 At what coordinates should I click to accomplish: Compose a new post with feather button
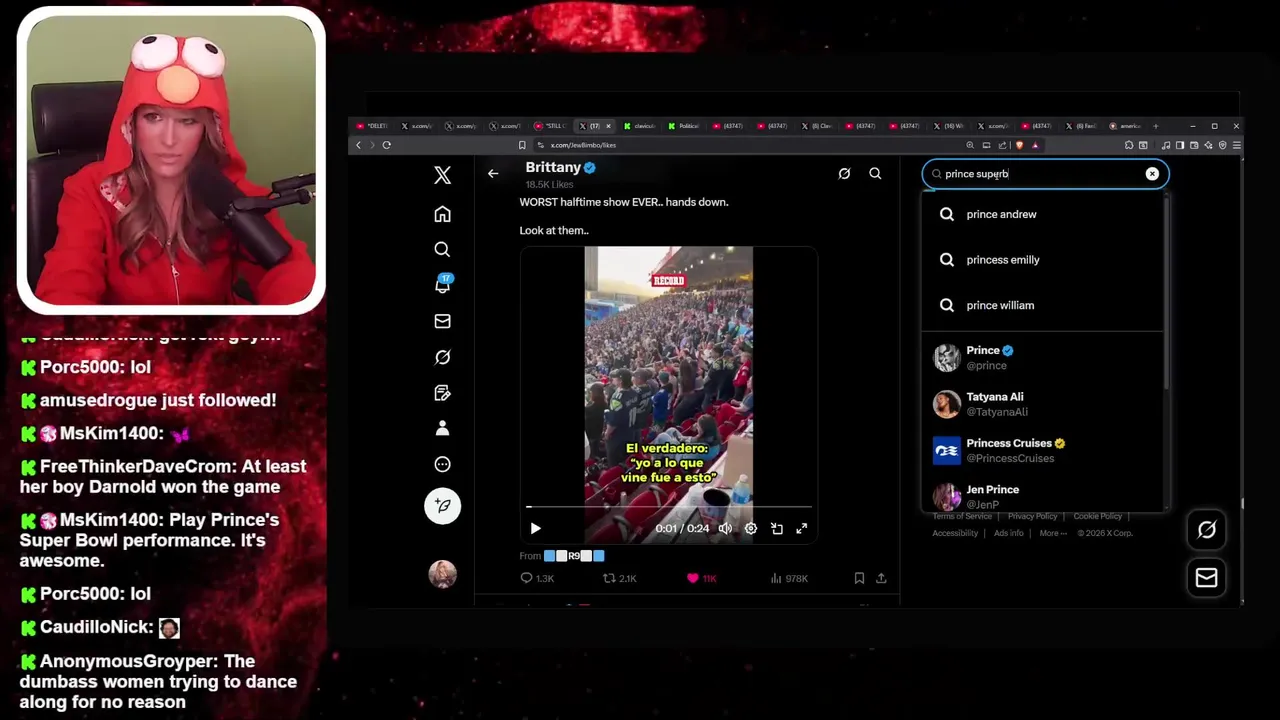442,506
